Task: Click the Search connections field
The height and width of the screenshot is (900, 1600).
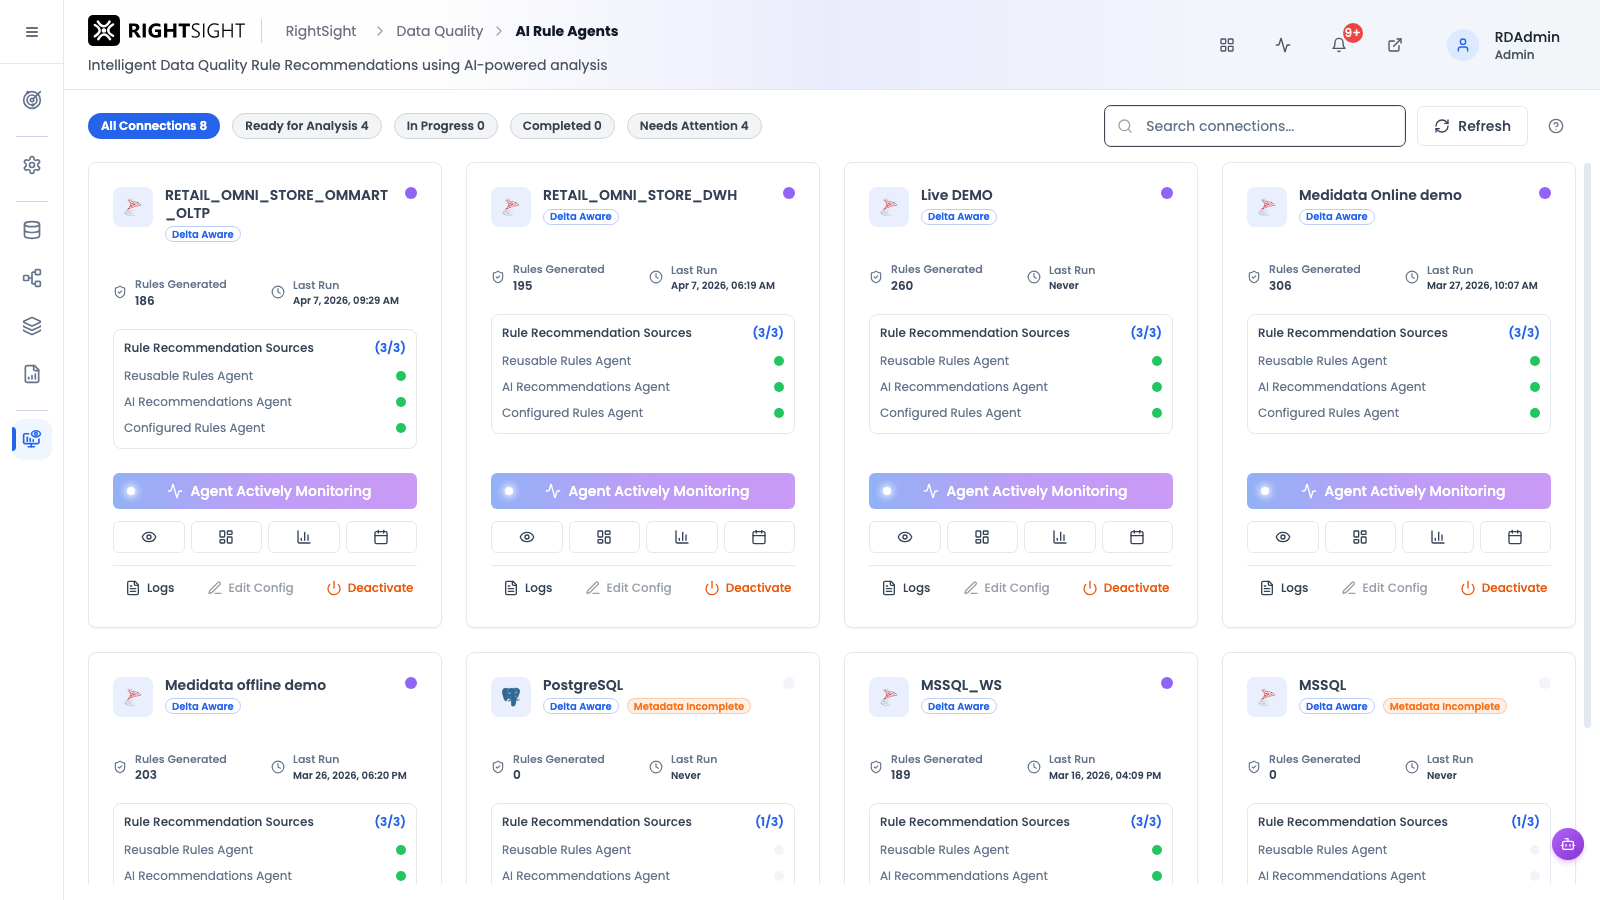Action: [1255, 126]
